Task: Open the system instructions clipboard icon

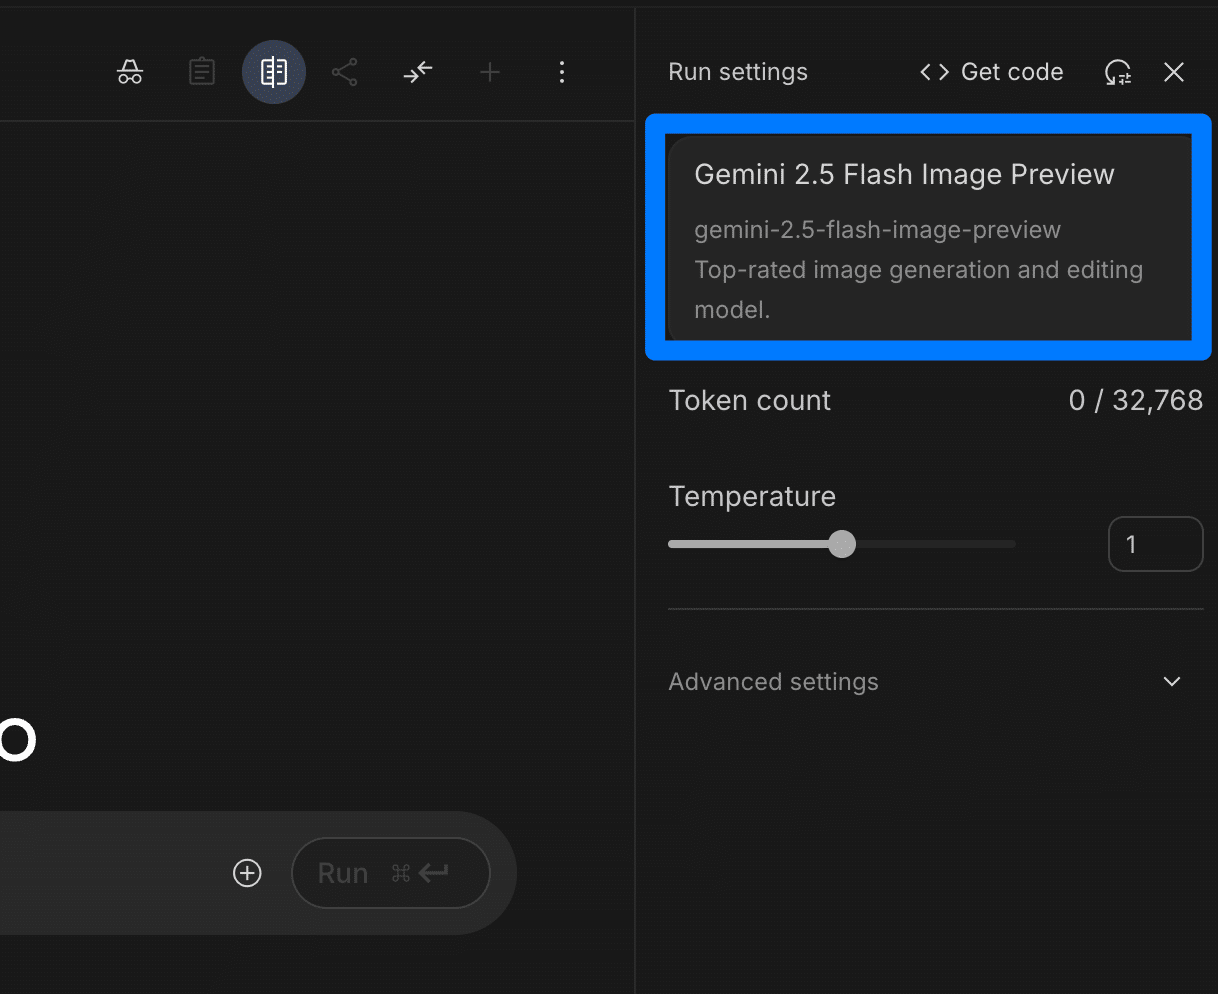Action: point(202,72)
